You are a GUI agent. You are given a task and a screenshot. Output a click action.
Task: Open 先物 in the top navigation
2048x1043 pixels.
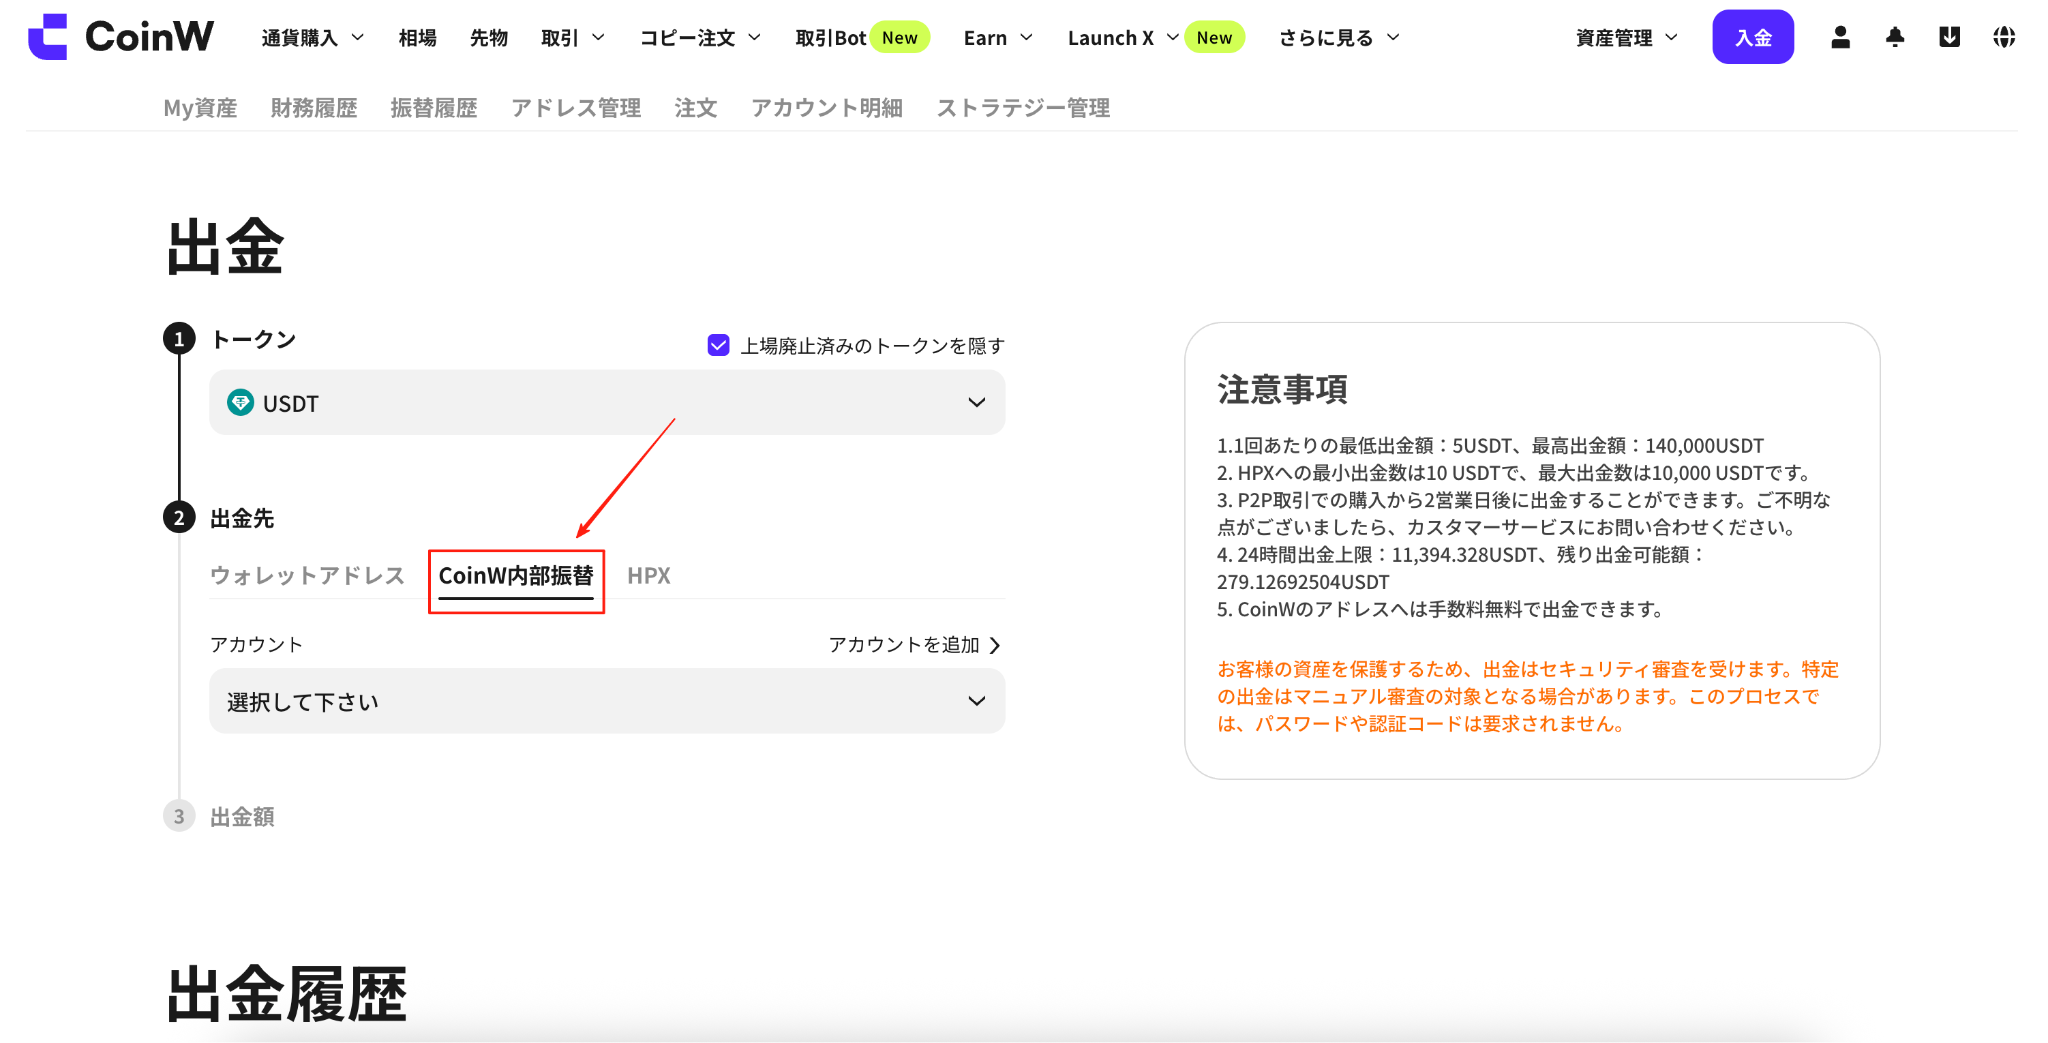pyautogui.click(x=489, y=38)
